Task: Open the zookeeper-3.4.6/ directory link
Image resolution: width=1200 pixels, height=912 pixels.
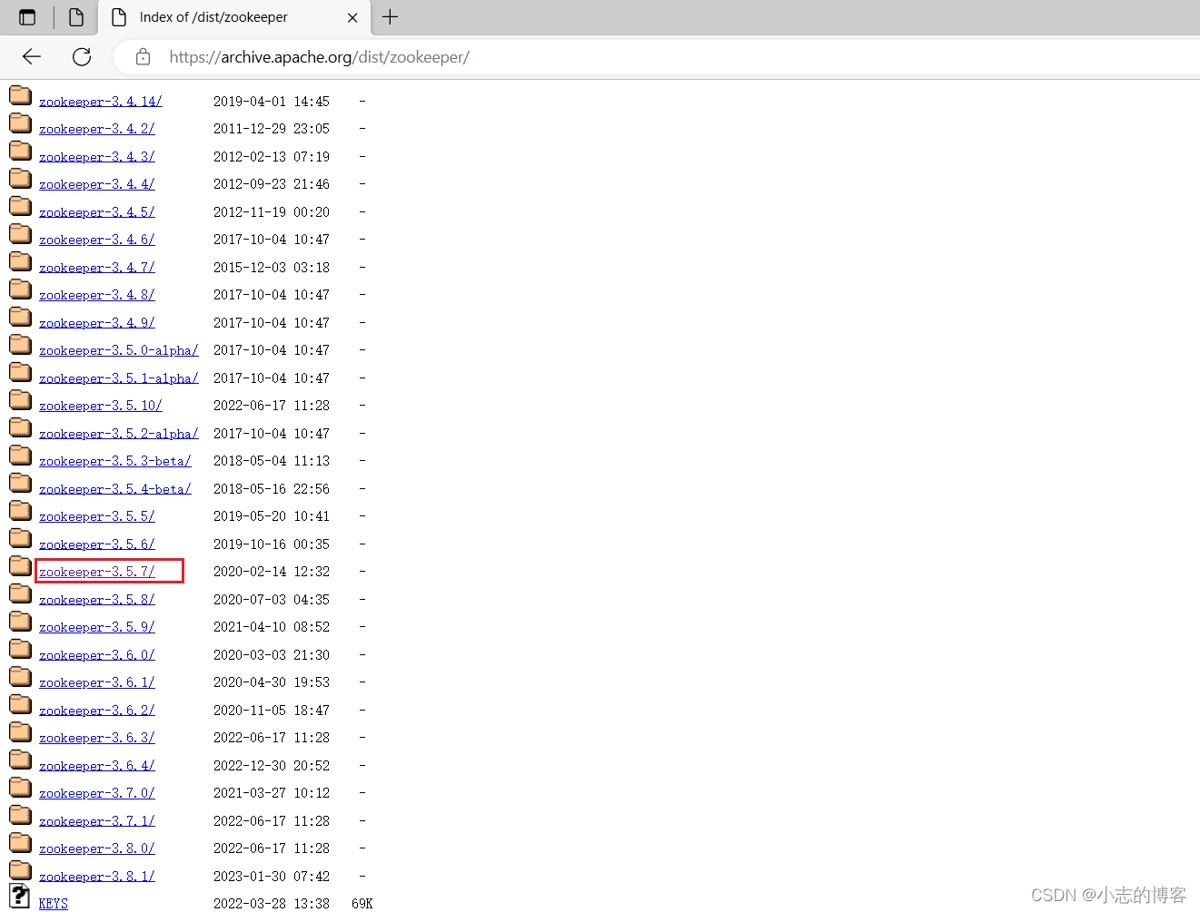Action: (x=97, y=240)
